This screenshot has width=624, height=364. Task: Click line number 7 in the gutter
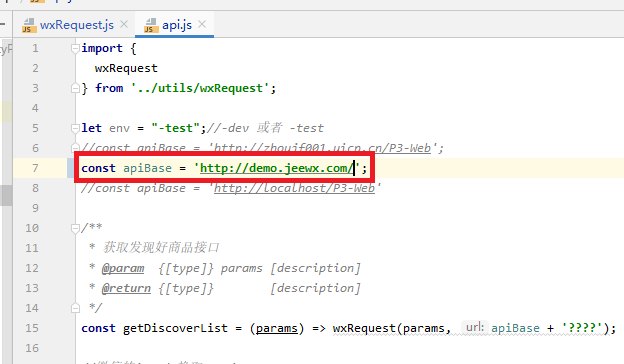[x=35, y=168]
